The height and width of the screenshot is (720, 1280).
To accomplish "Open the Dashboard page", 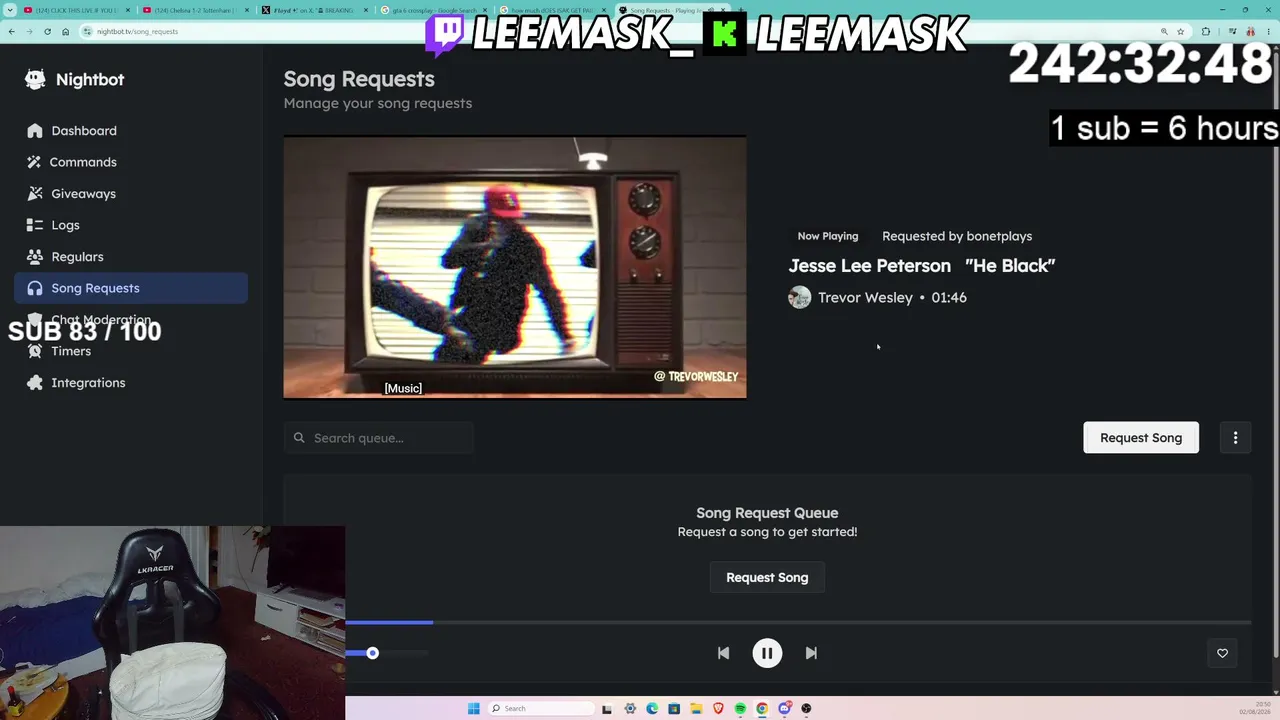I will pos(131,131).
